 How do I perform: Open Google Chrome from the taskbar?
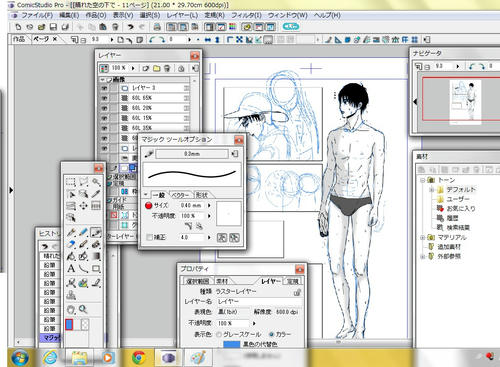pyautogui.click(x=139, y=358)
